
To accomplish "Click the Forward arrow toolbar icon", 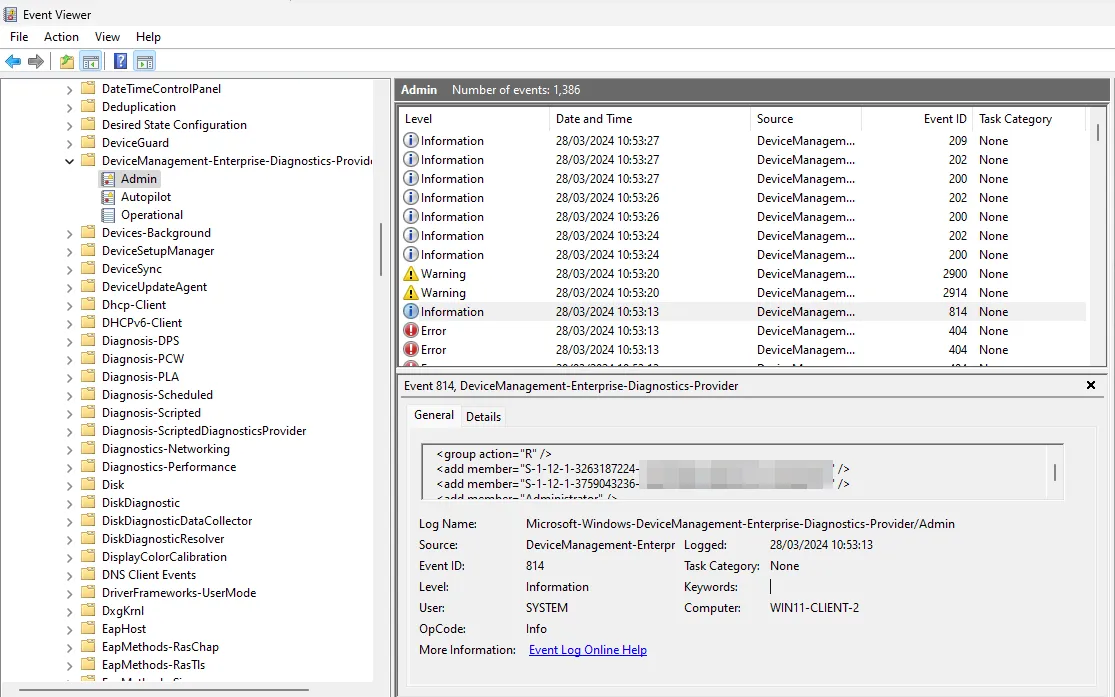I will pyautogui.click(x=36, y=62).
